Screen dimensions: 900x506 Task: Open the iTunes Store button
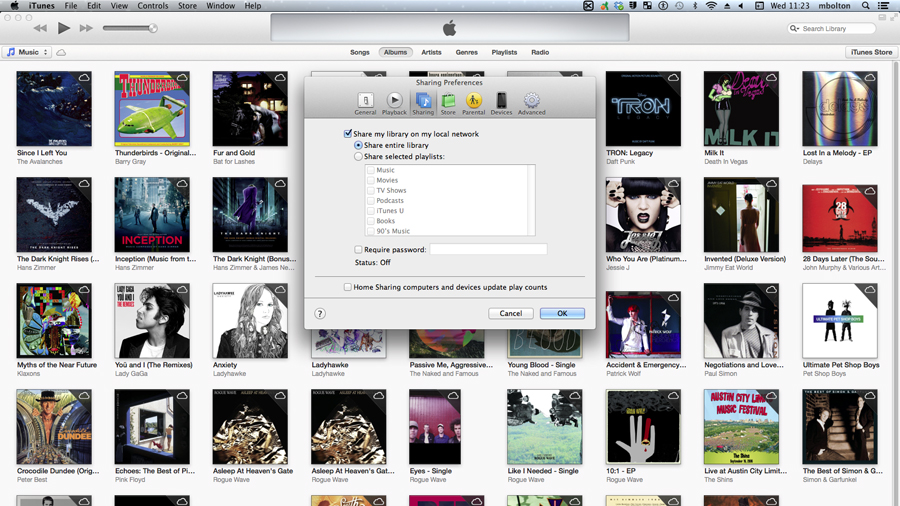[x=871, y=52]
